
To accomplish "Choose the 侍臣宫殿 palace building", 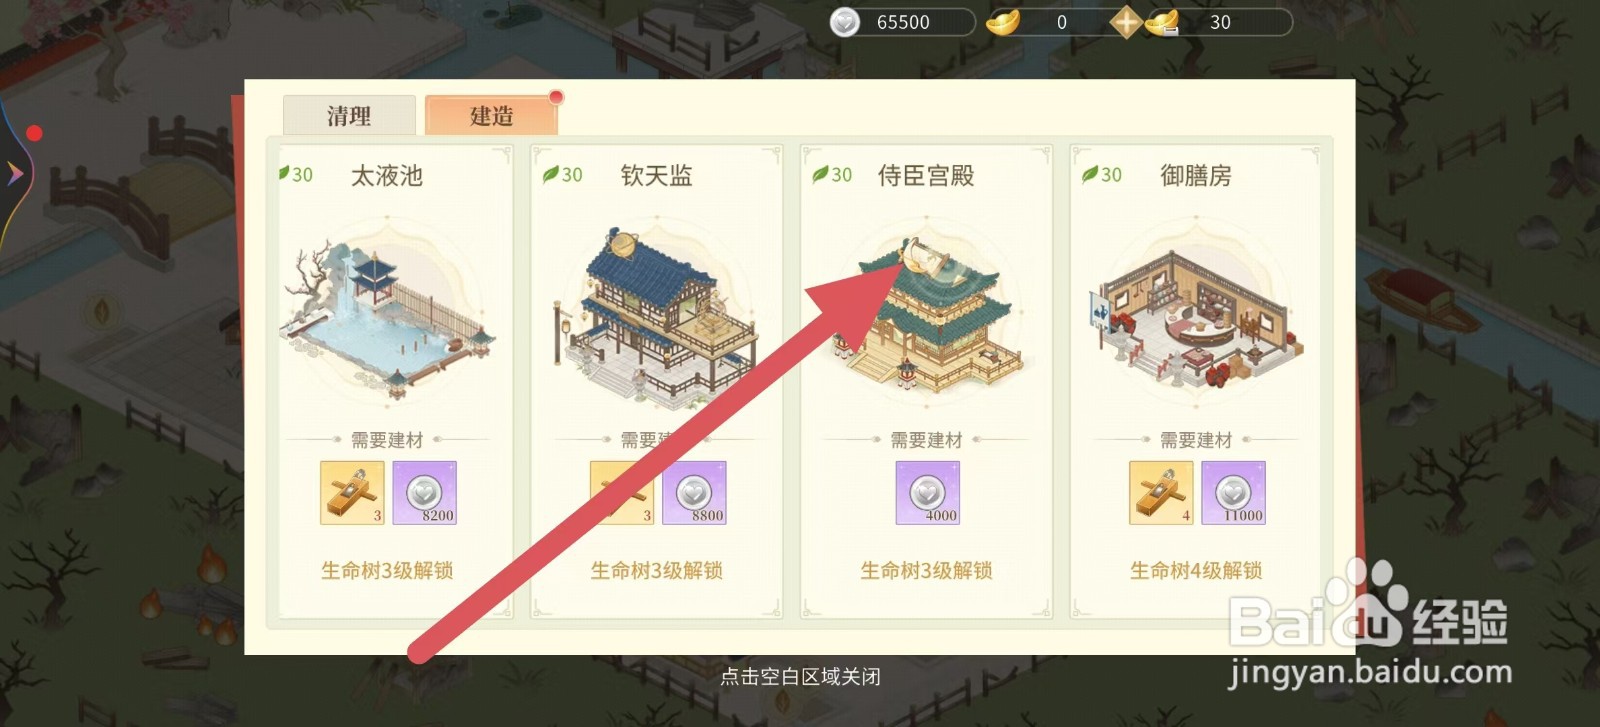I will (927, 315).
